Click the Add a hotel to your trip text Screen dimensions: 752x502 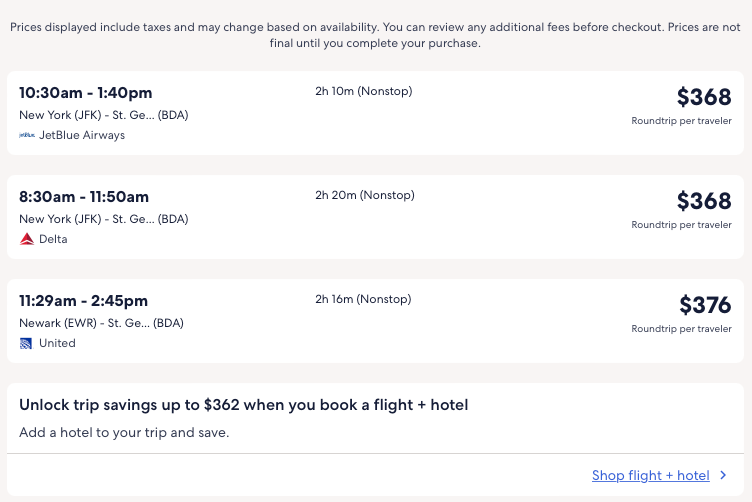coord(124,433)
